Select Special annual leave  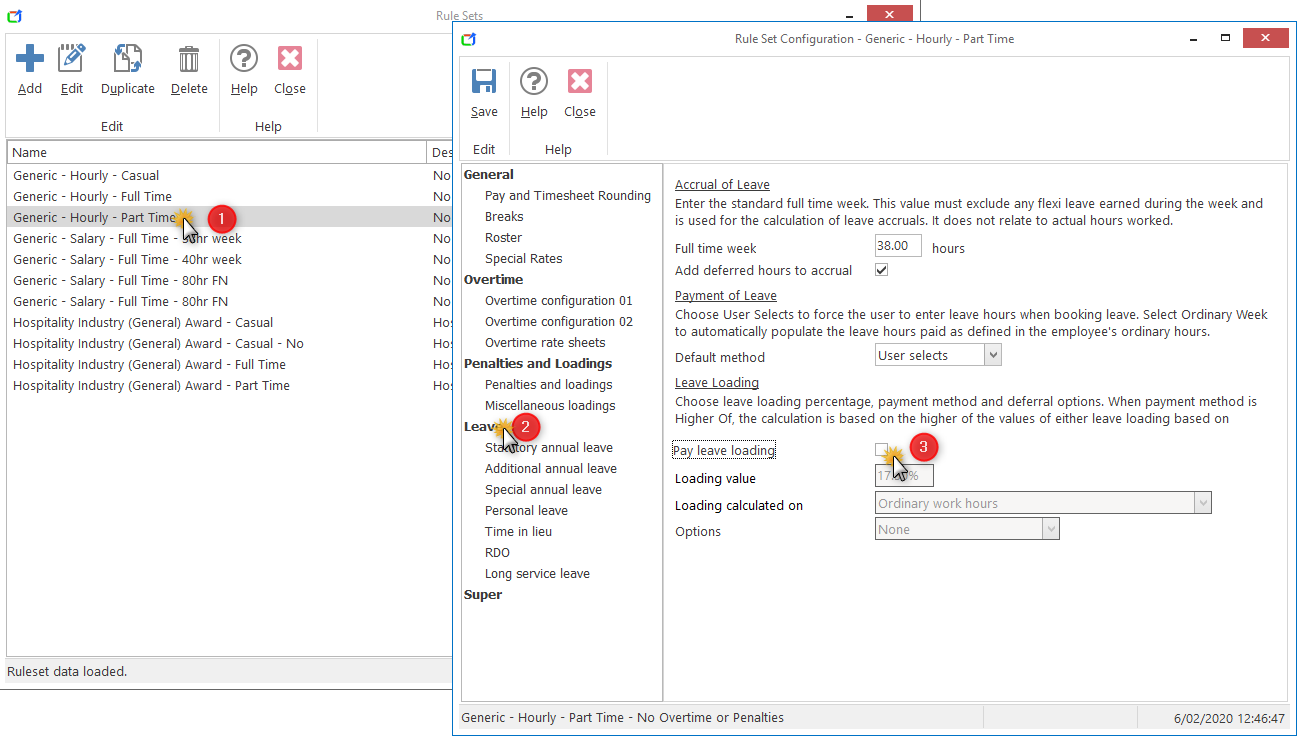(x=543, y=489)
